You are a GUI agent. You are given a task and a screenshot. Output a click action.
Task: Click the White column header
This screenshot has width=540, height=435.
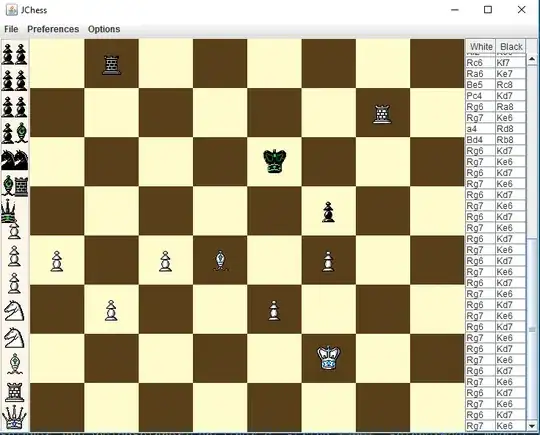point(481,46)
